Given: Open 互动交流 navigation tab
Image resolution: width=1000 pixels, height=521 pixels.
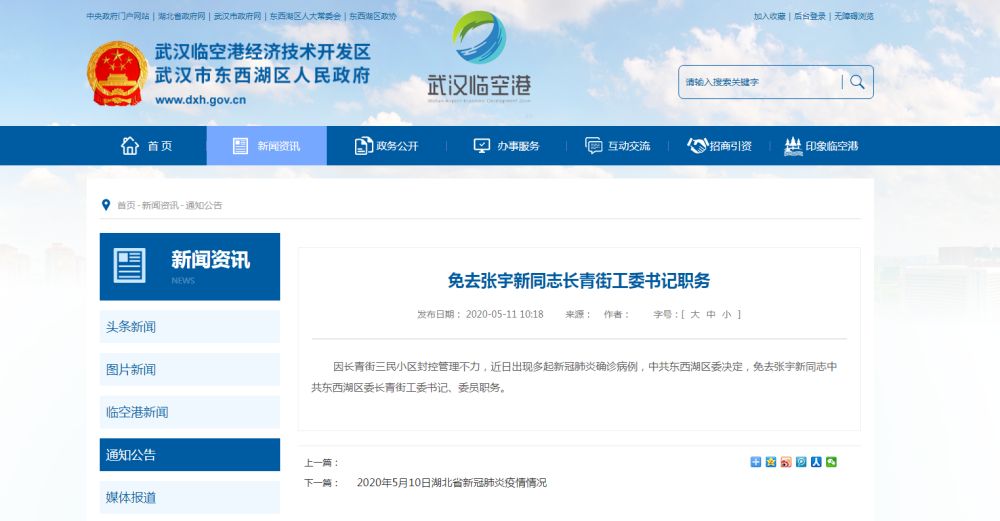Looking at the screenshot, I should 618,146.
